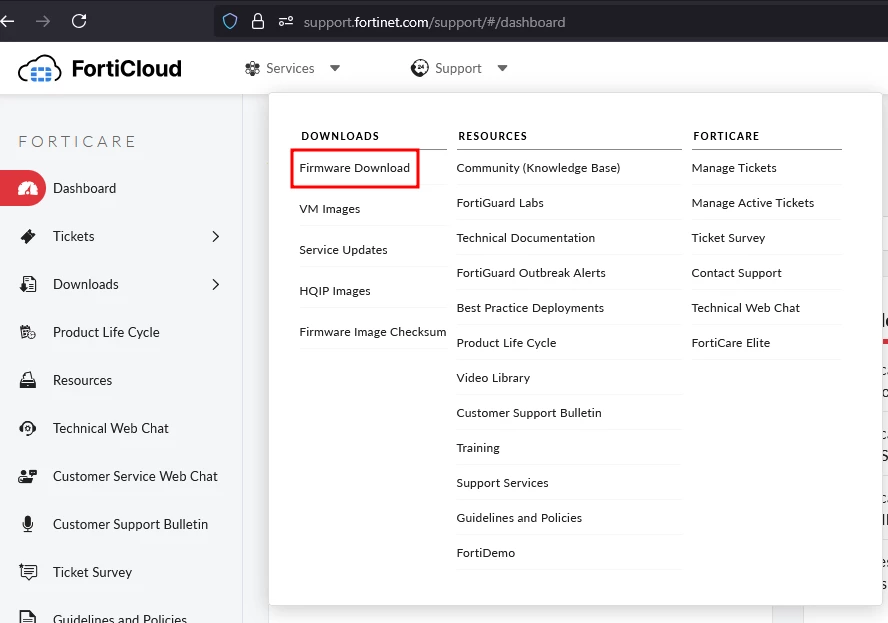Click the Resources drive icon in sidebar
This screenshot has width=888, height=623.
pyautogui.click(x=28, y=380)
